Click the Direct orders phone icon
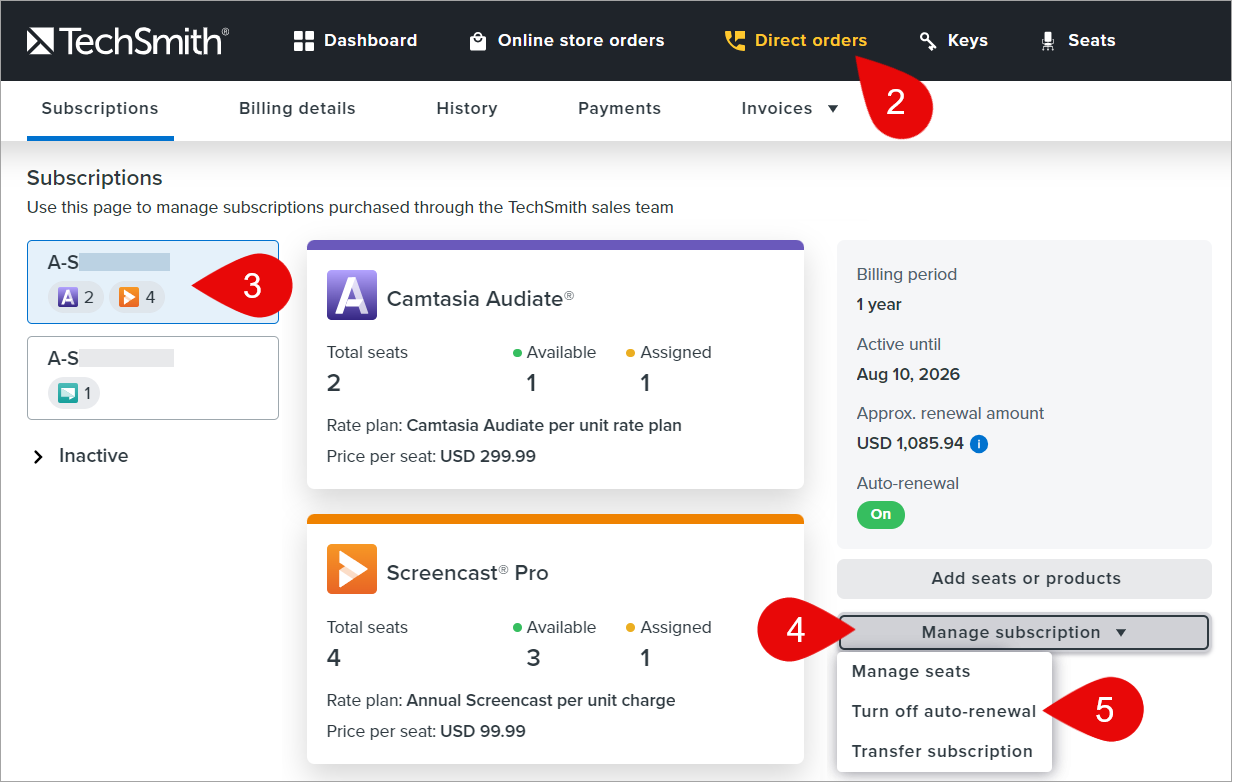 [x=735, y=41]
